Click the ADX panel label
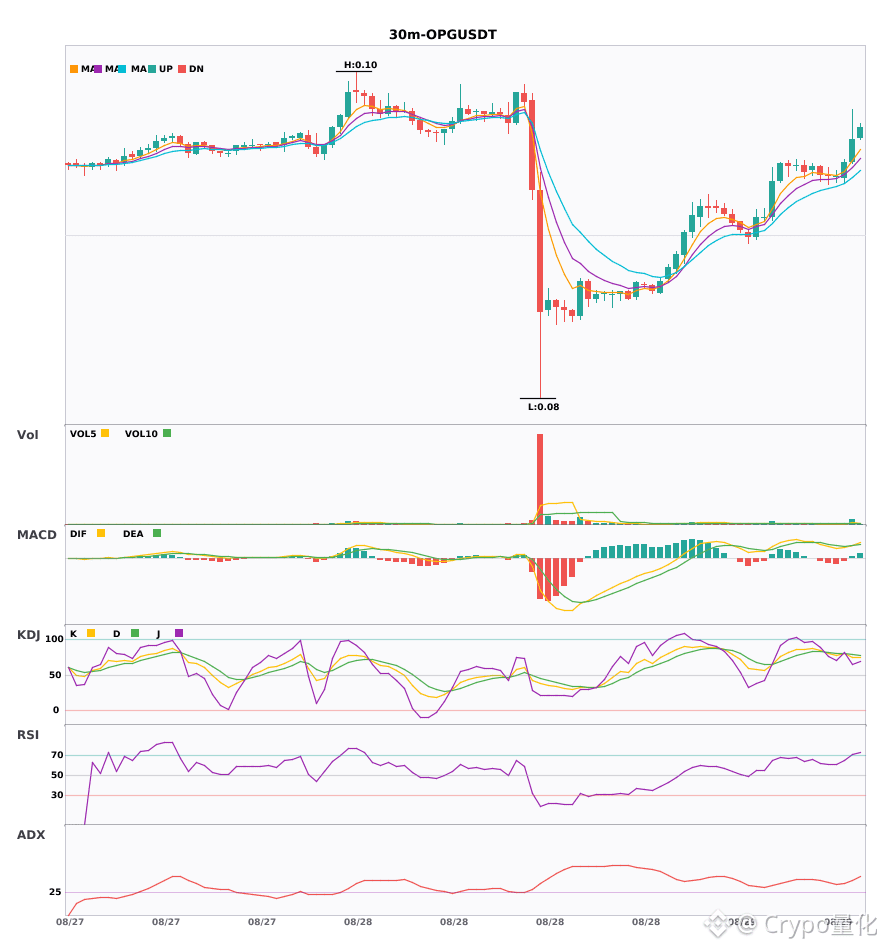The width and height of the screenshot is (885, 950). (x=31, y=835)
